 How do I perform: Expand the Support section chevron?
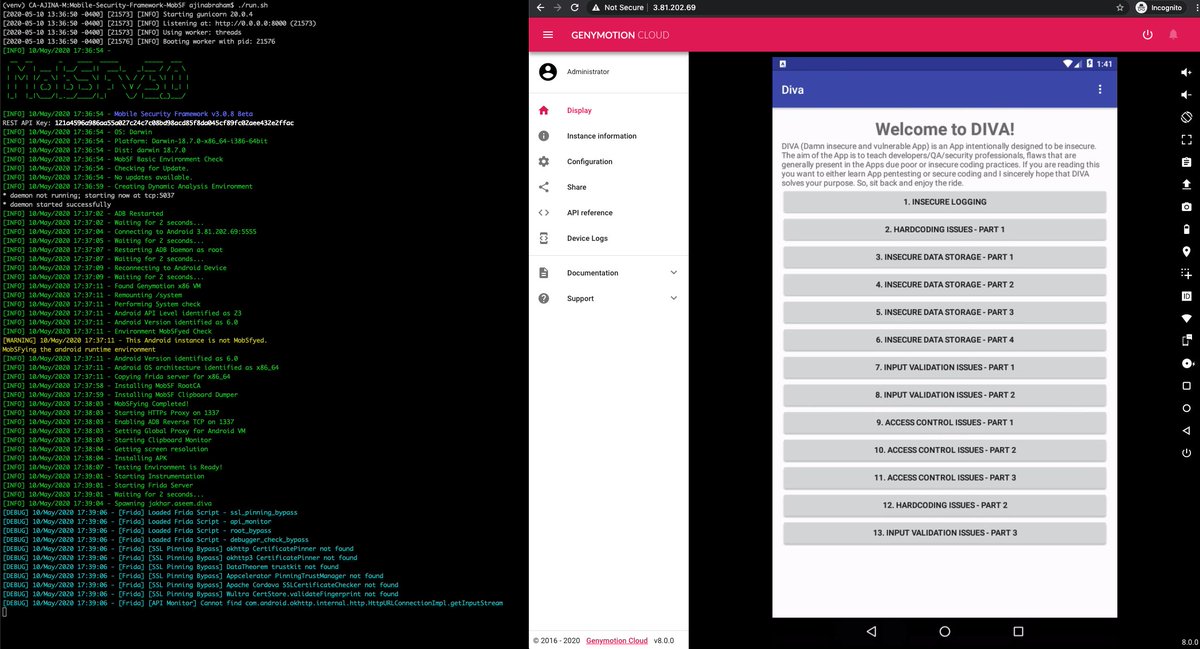[673, 298]
